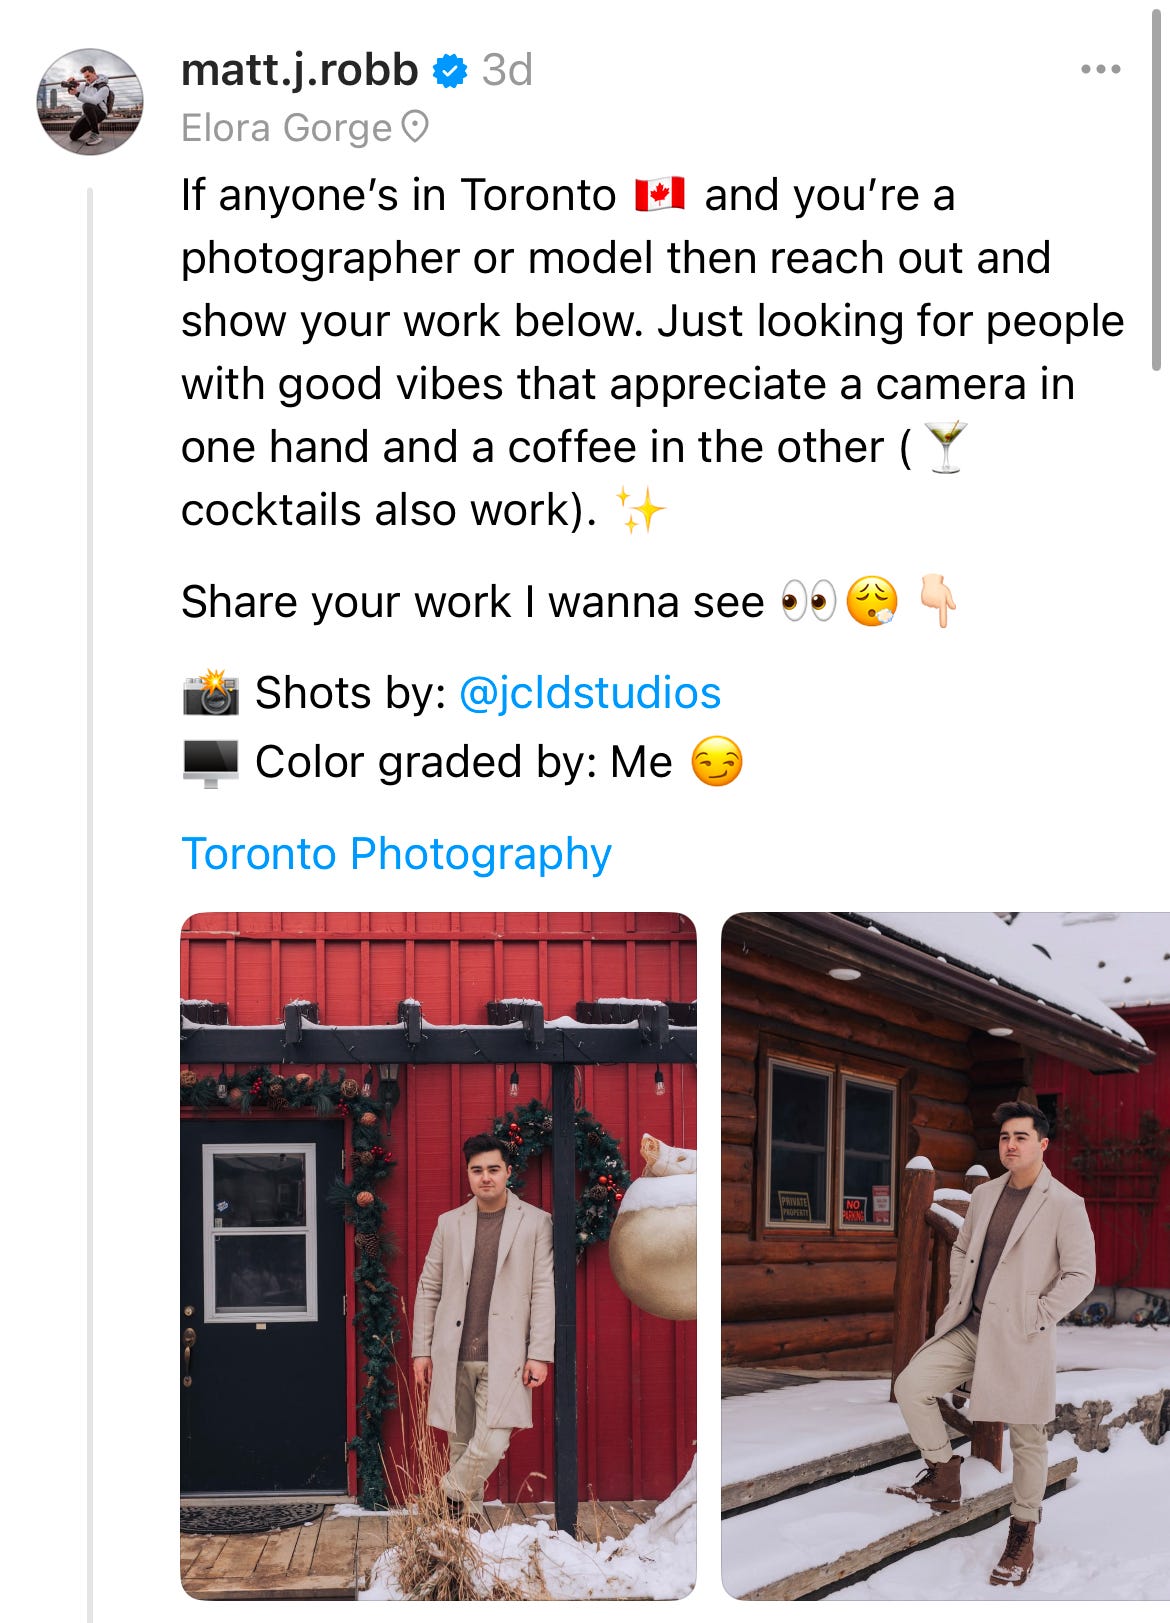Tap the pointing down hand emoji

937,601
